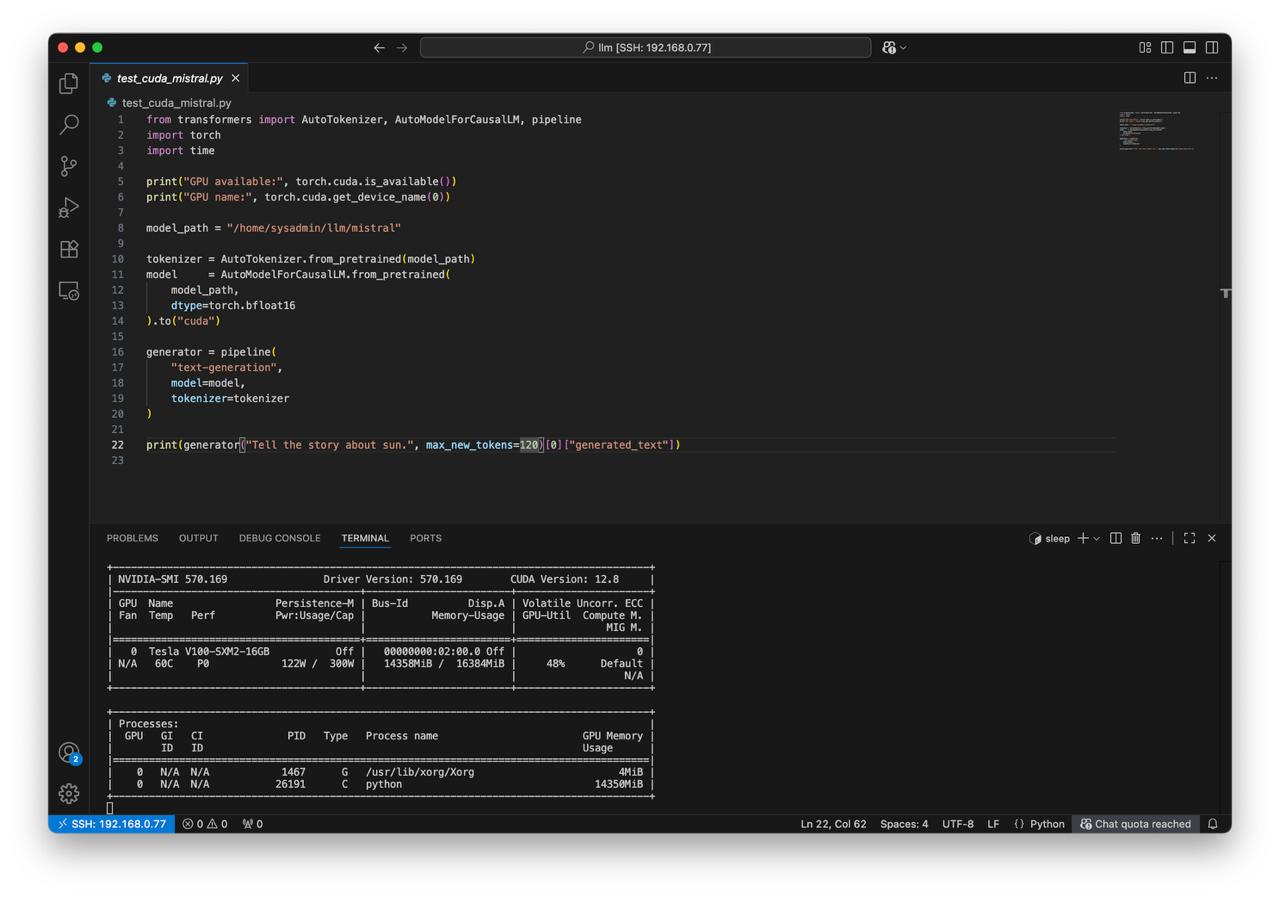Switch to the TERMINAL panel tab
1280x897 pixels.
pos(365,538)
